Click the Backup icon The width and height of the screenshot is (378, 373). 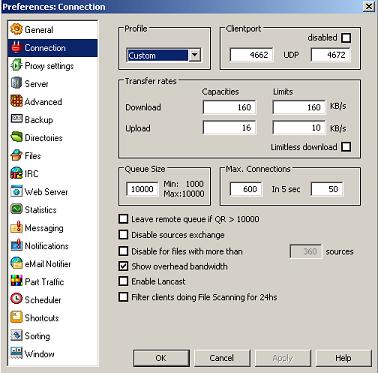pyautogui.click(x=16, y=119)
